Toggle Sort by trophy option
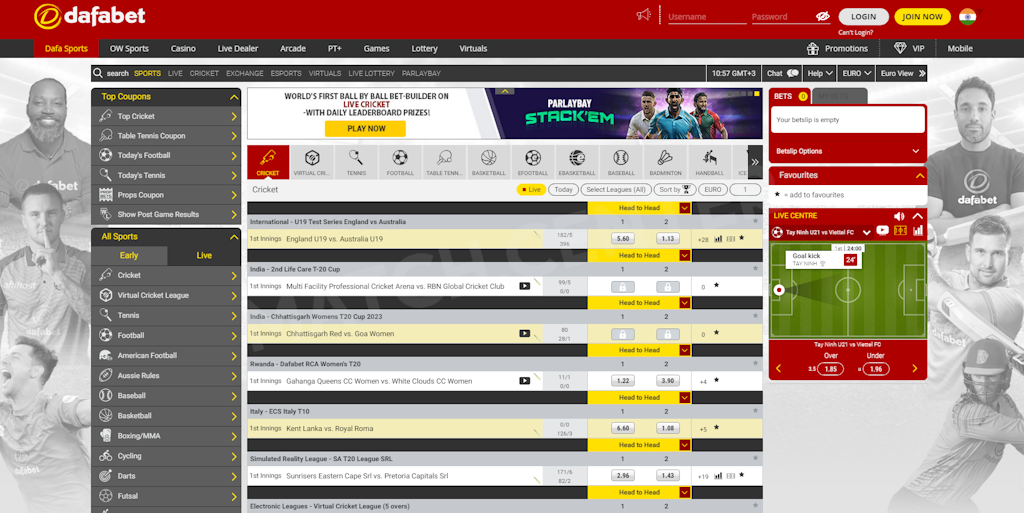 [674, 189]
